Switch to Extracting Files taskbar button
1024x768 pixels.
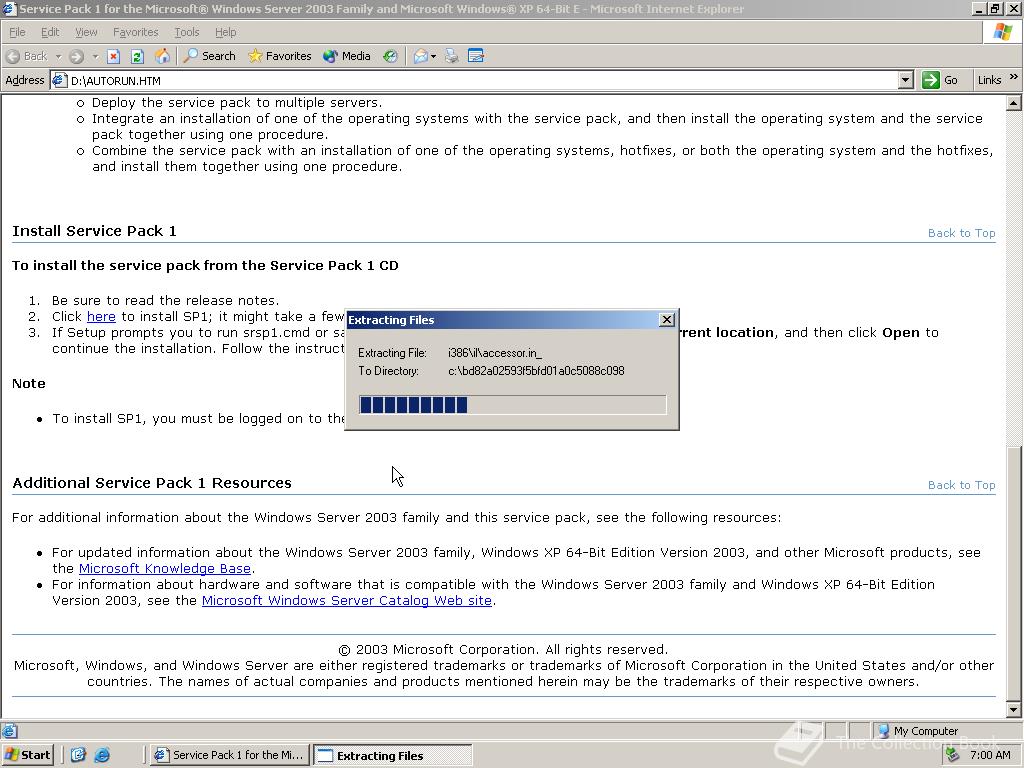click(392, 756)
